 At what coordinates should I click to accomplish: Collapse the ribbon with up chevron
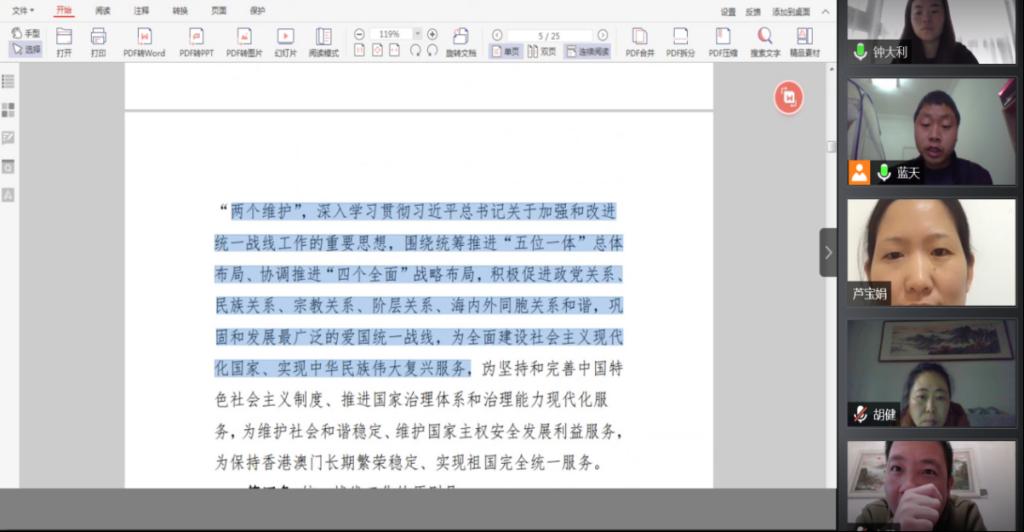click(825, 12)
